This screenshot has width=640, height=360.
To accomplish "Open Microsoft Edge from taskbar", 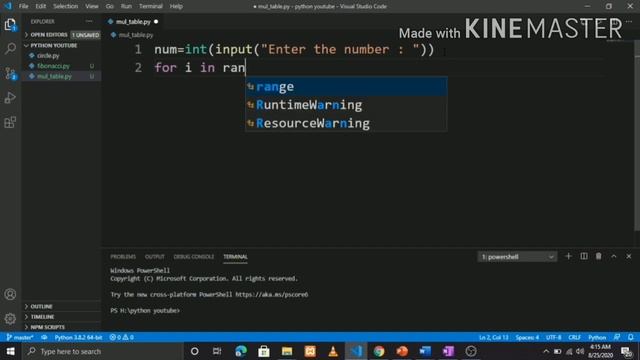I will pos(241,351).
